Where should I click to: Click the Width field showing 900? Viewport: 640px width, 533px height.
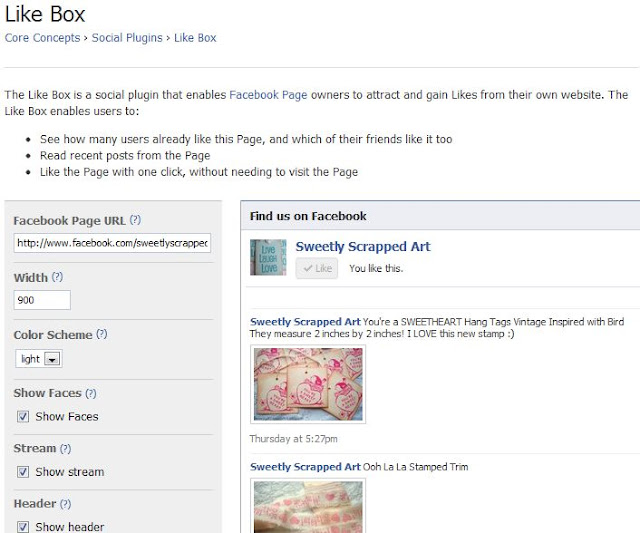click(x=42, y=300)
